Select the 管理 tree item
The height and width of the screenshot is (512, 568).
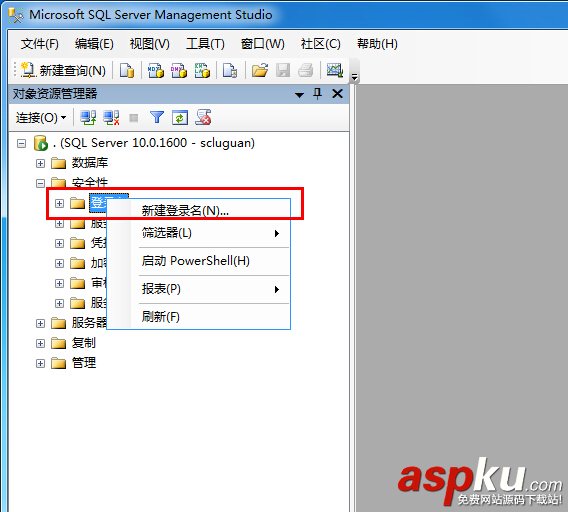point(84,362)
